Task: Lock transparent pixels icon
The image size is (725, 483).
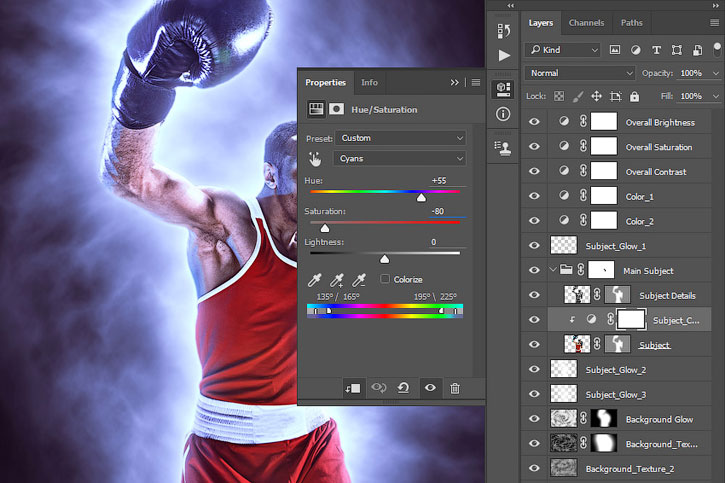Action: coord(559,96)
